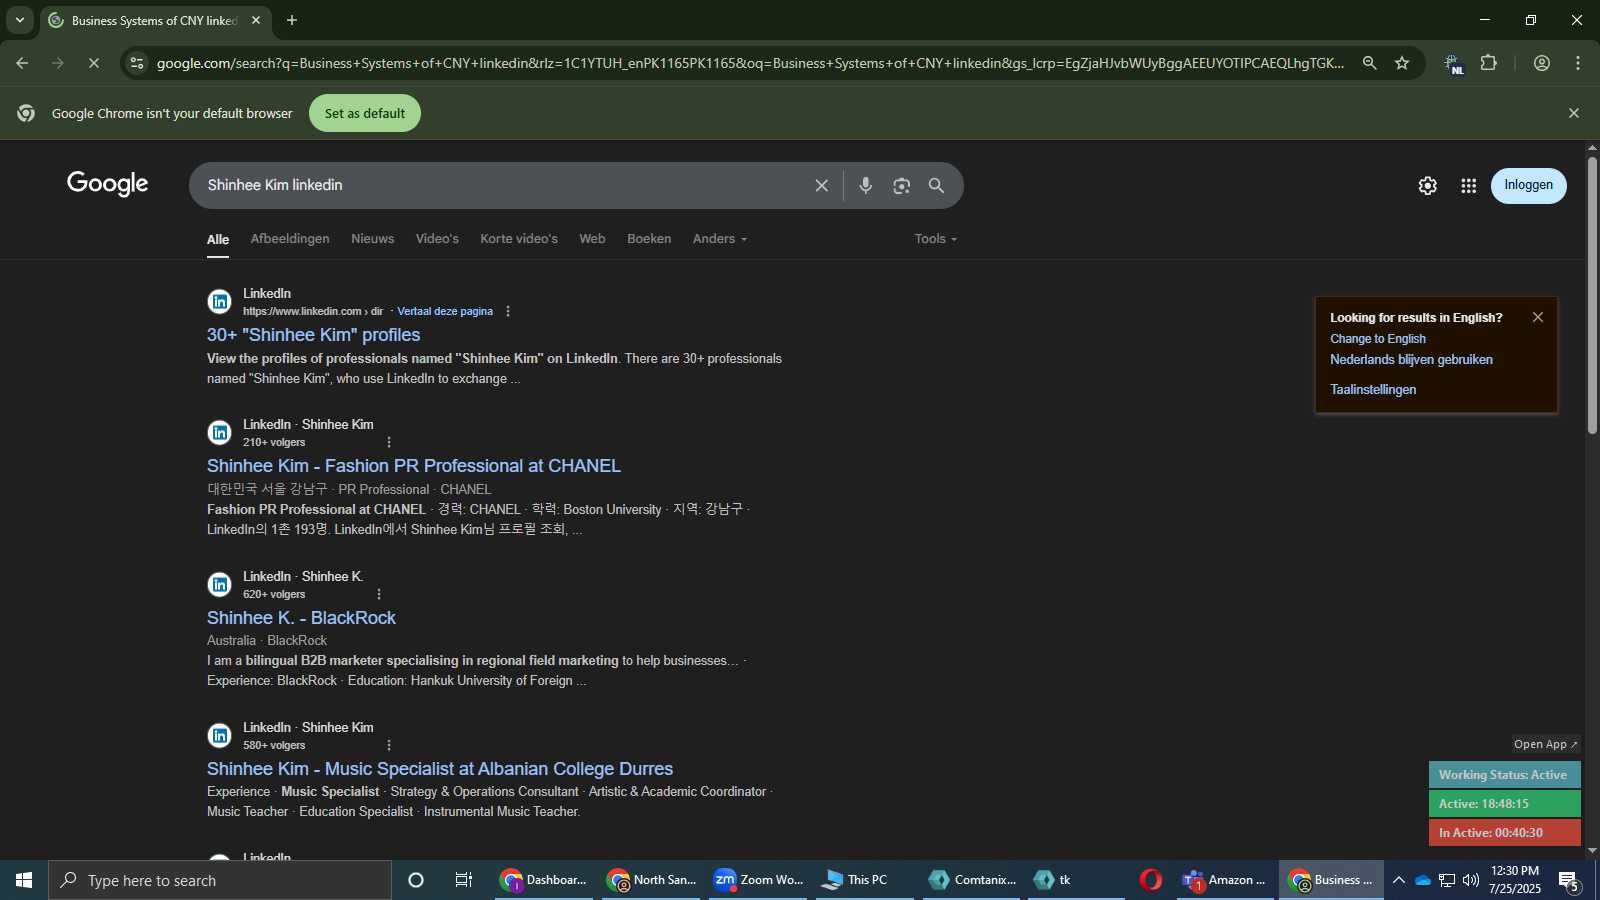This screenshot has height=900, width=1600.
Task: Open more options for CHANEL result
Action: tap(389, 442)
